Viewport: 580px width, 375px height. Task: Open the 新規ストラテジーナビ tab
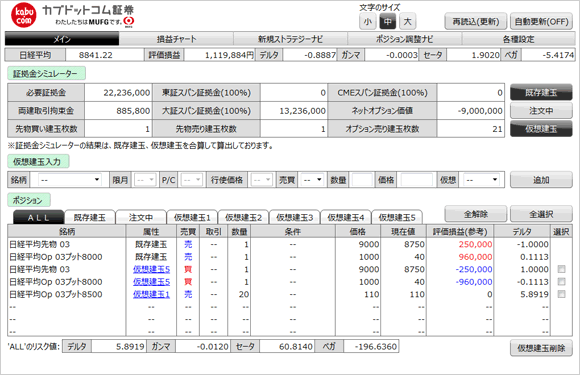pos(290,39)
